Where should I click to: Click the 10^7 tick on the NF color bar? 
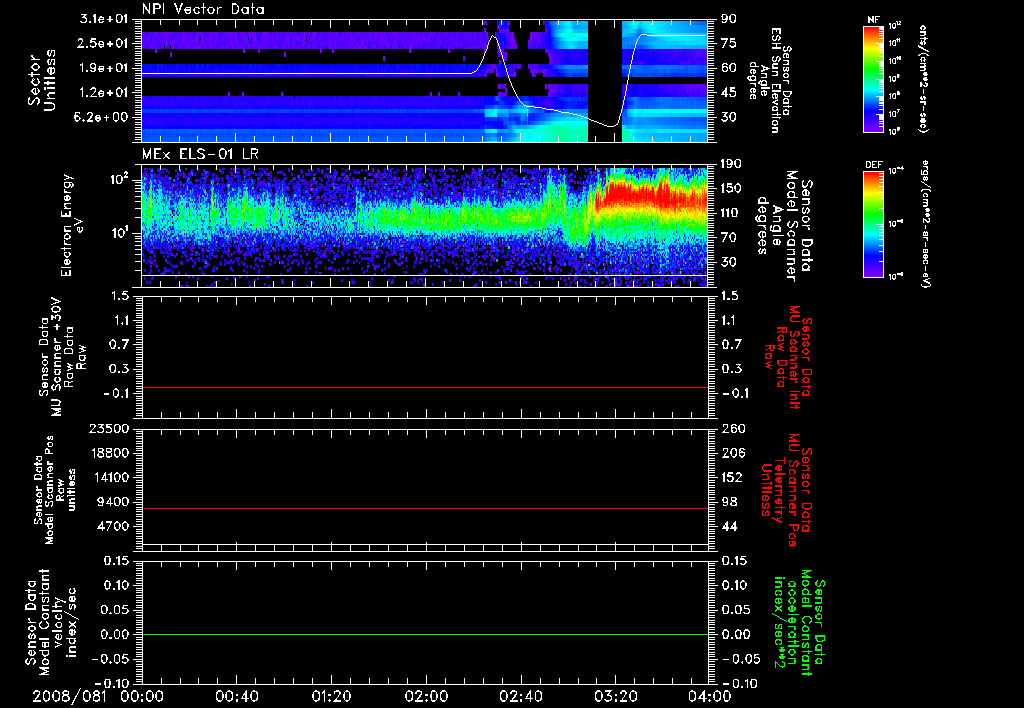click(x=895, y=114)
